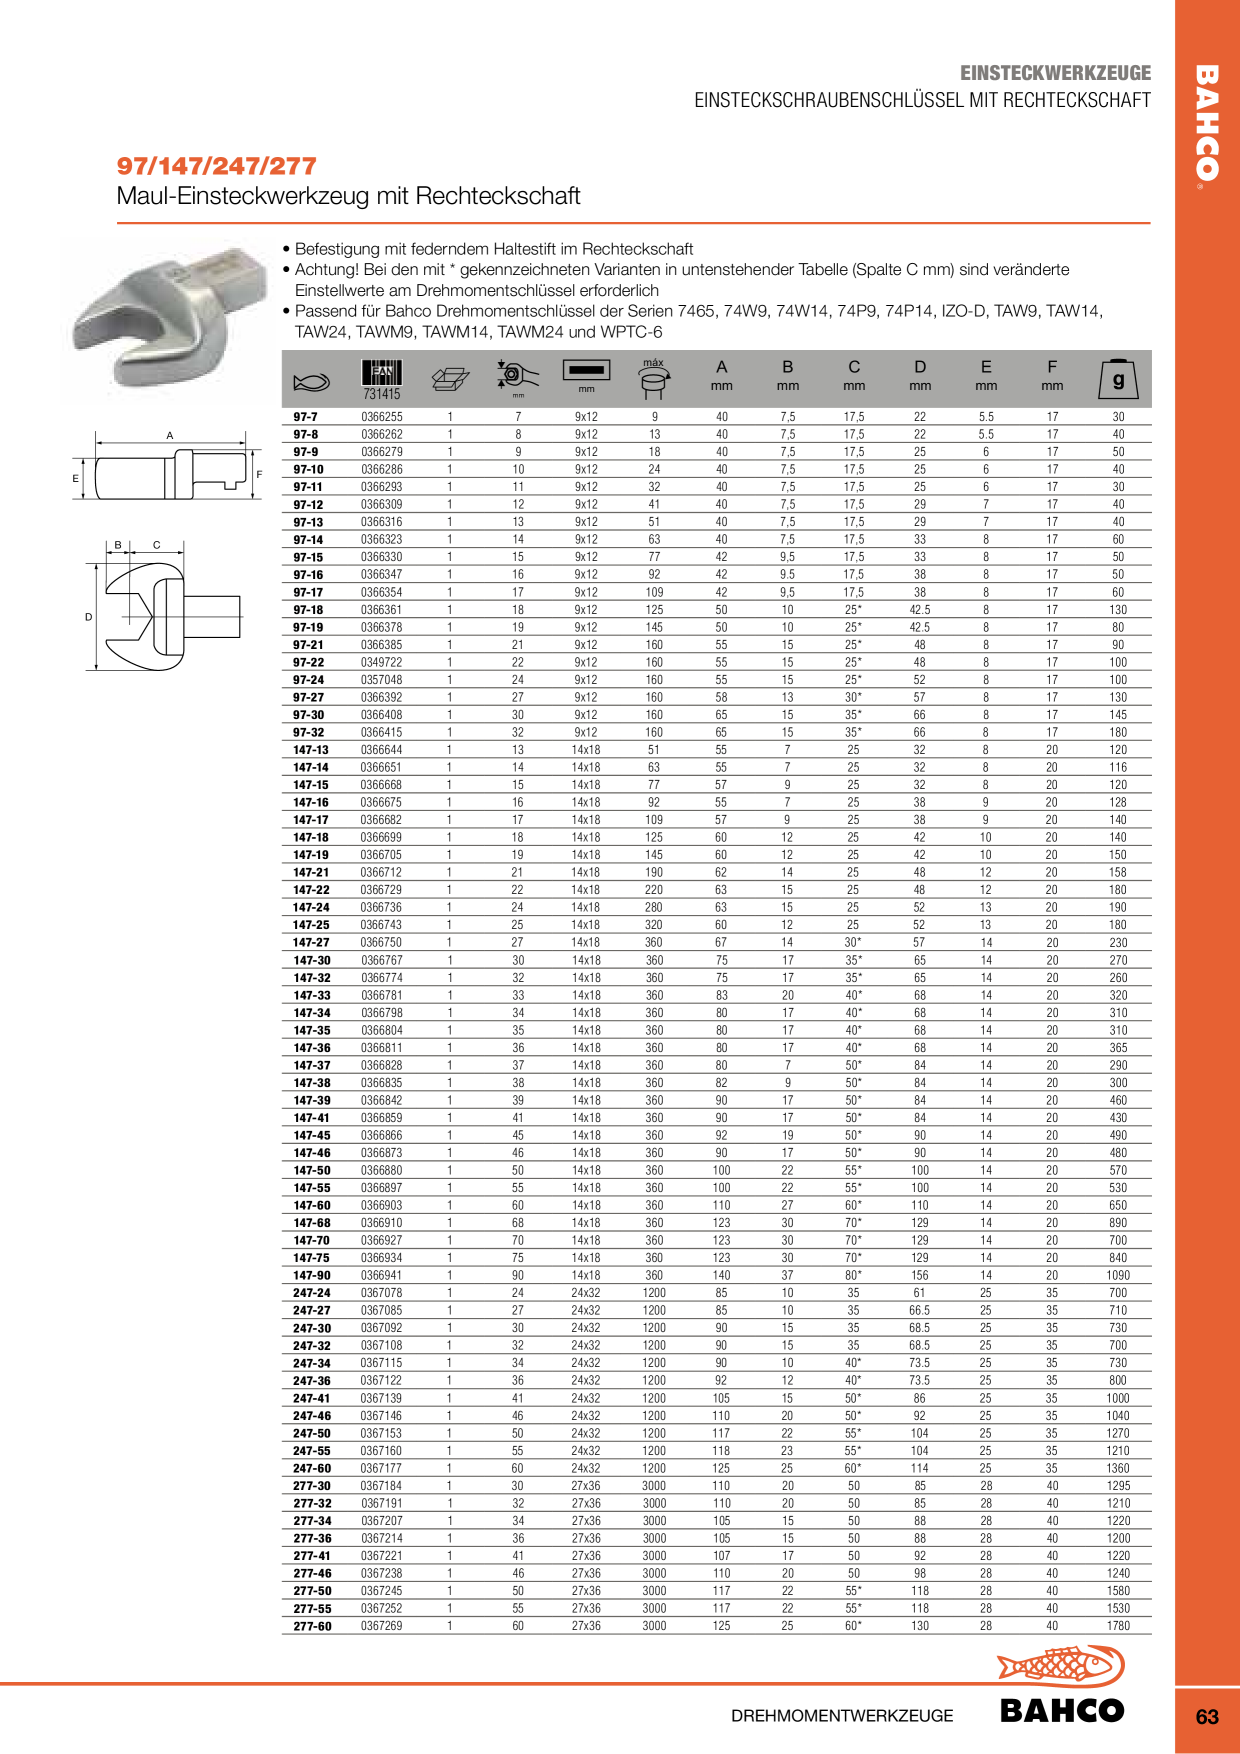Select row 147-90 product code
1240x1754 pixels.
click(x=312, y=1275)
